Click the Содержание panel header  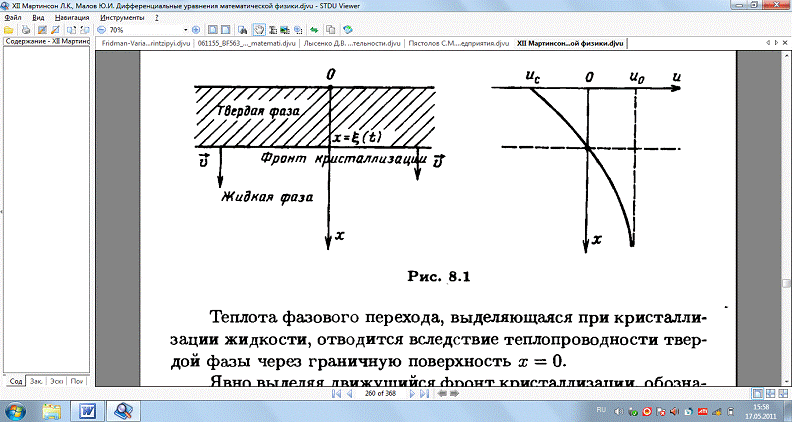47,41
